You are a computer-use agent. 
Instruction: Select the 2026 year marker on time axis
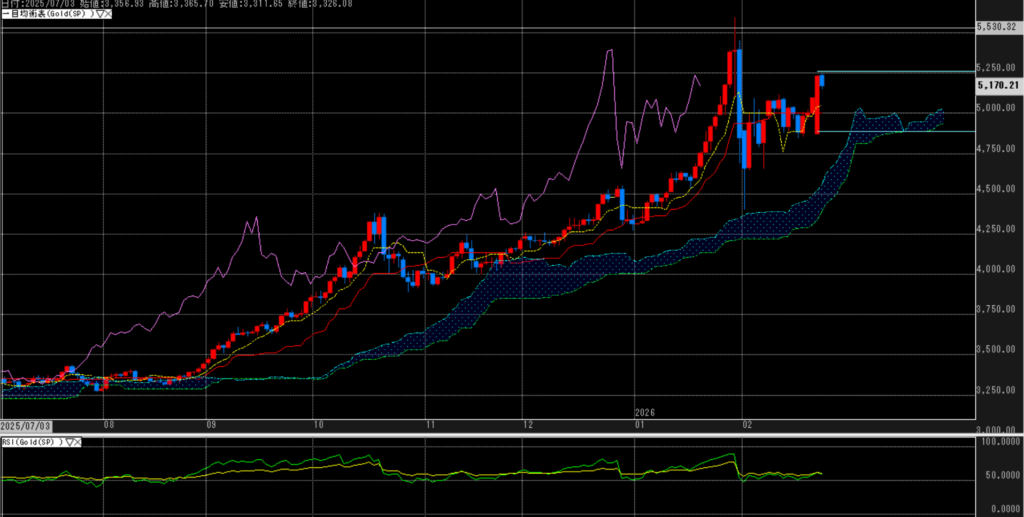tap(645, 412)
